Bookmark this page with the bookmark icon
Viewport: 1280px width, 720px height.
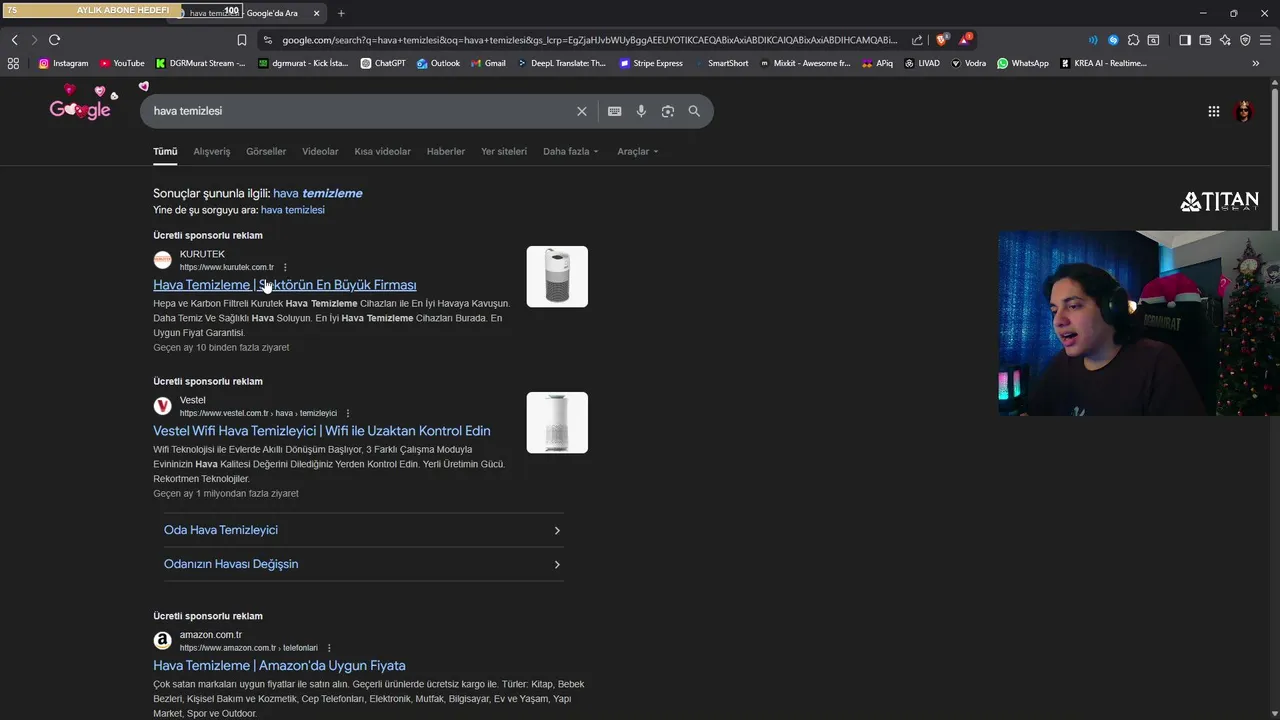242,40
